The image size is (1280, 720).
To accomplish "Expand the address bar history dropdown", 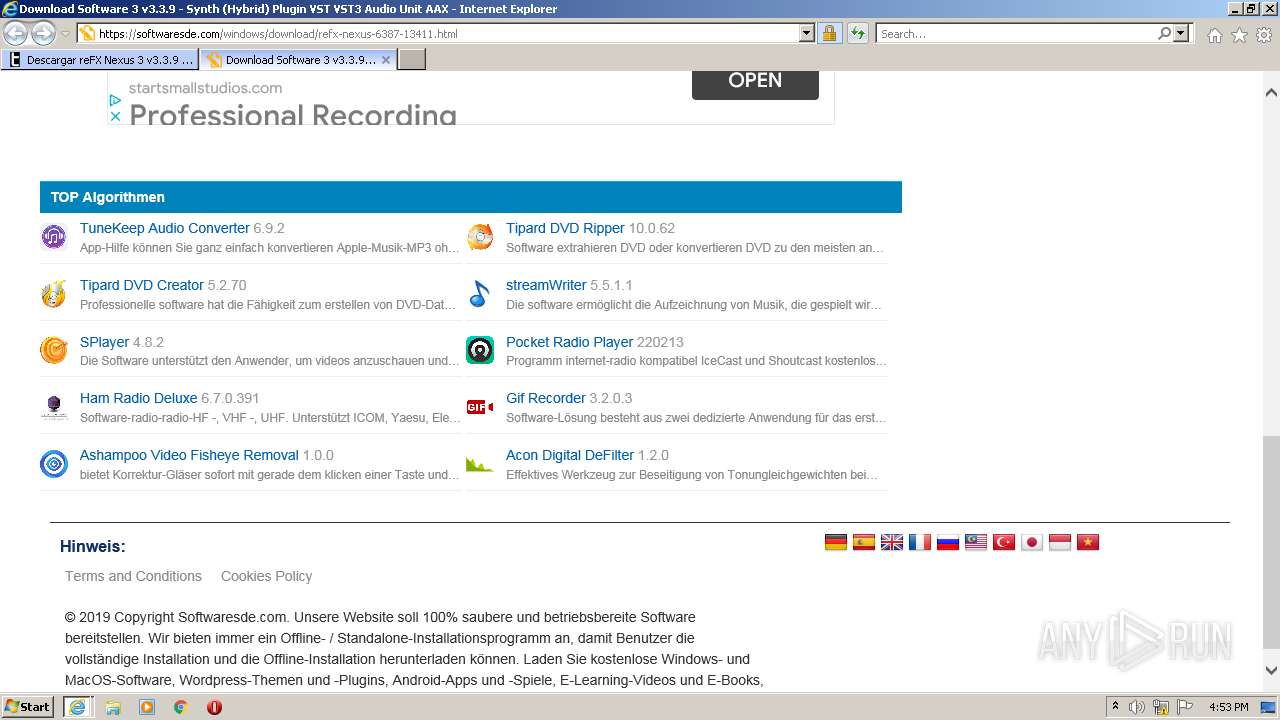I will (807, 33).
